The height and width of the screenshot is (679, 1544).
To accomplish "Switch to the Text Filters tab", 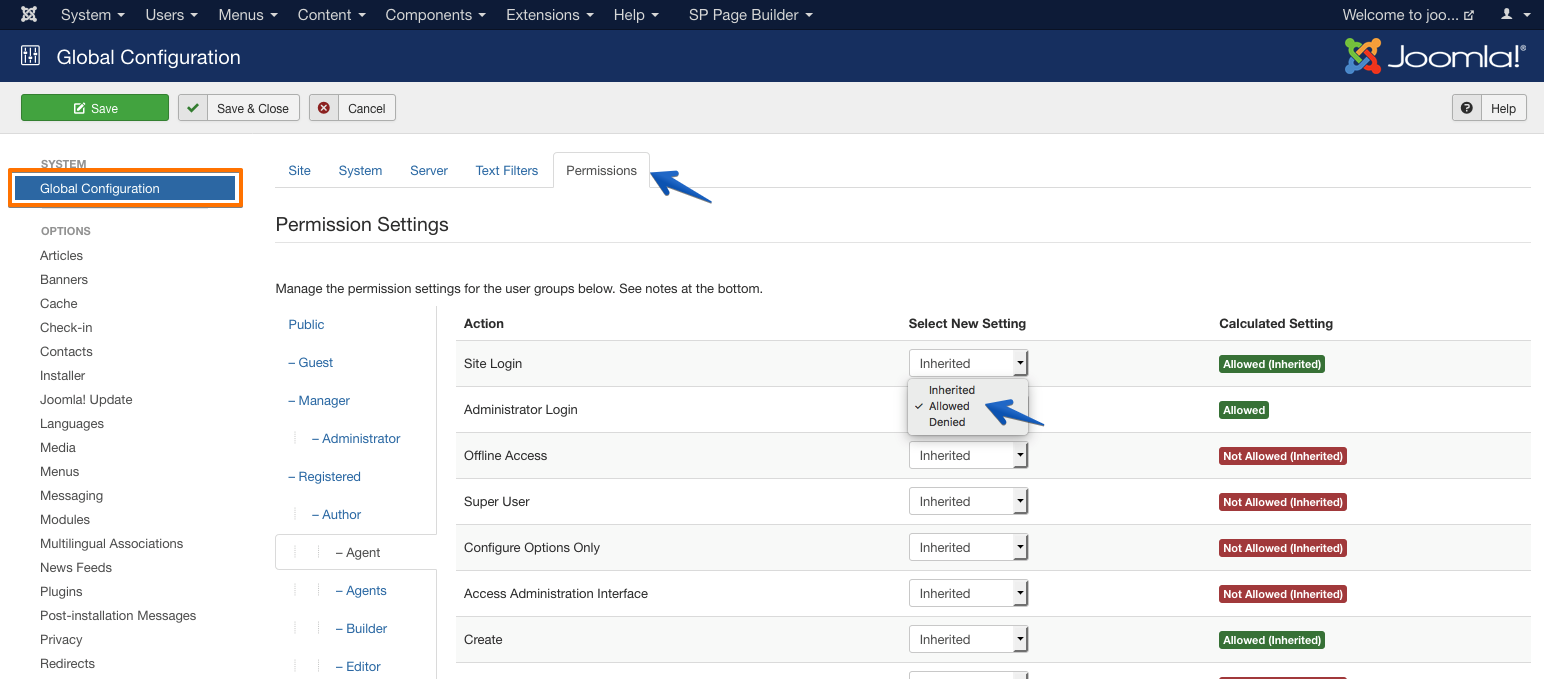I will pyautogui.click(x=506, y=170).
